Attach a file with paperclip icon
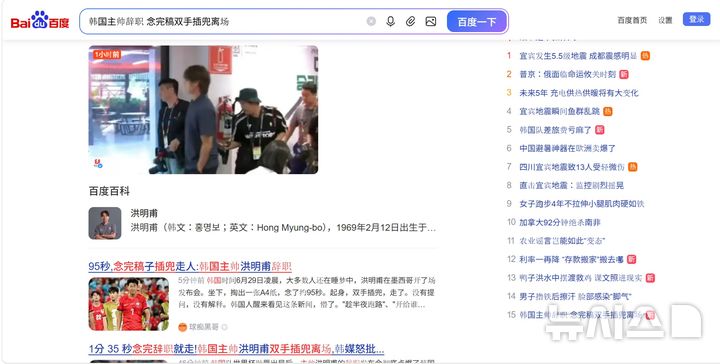 (411, 21)
